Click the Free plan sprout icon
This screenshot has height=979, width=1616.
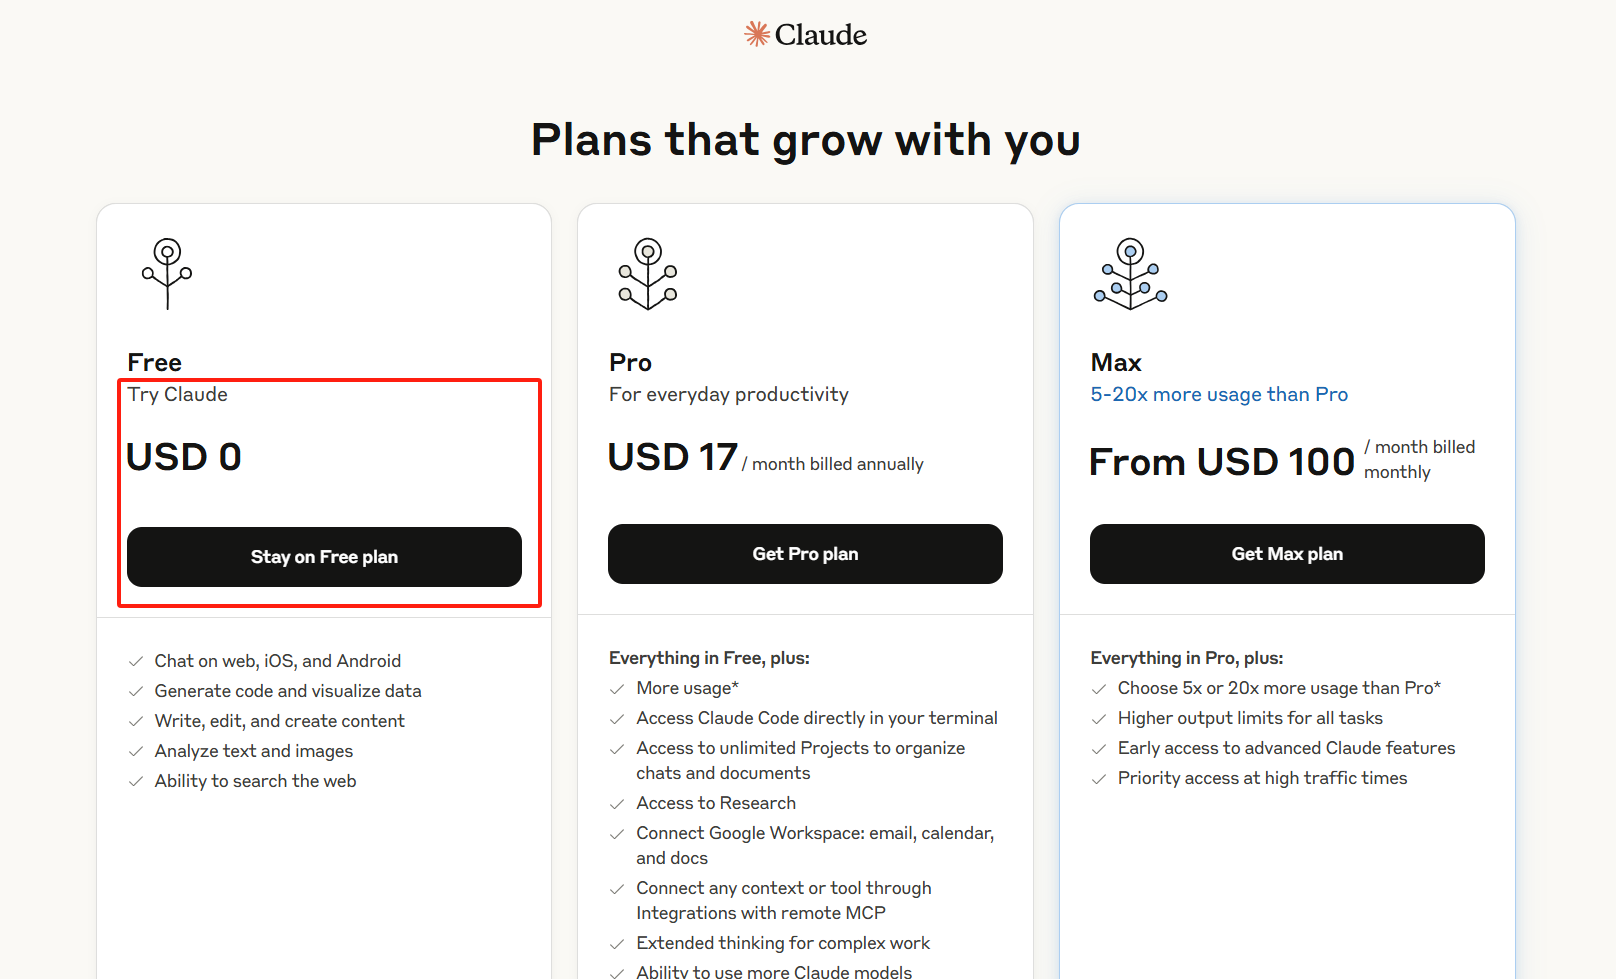click(x=167, y=274)
